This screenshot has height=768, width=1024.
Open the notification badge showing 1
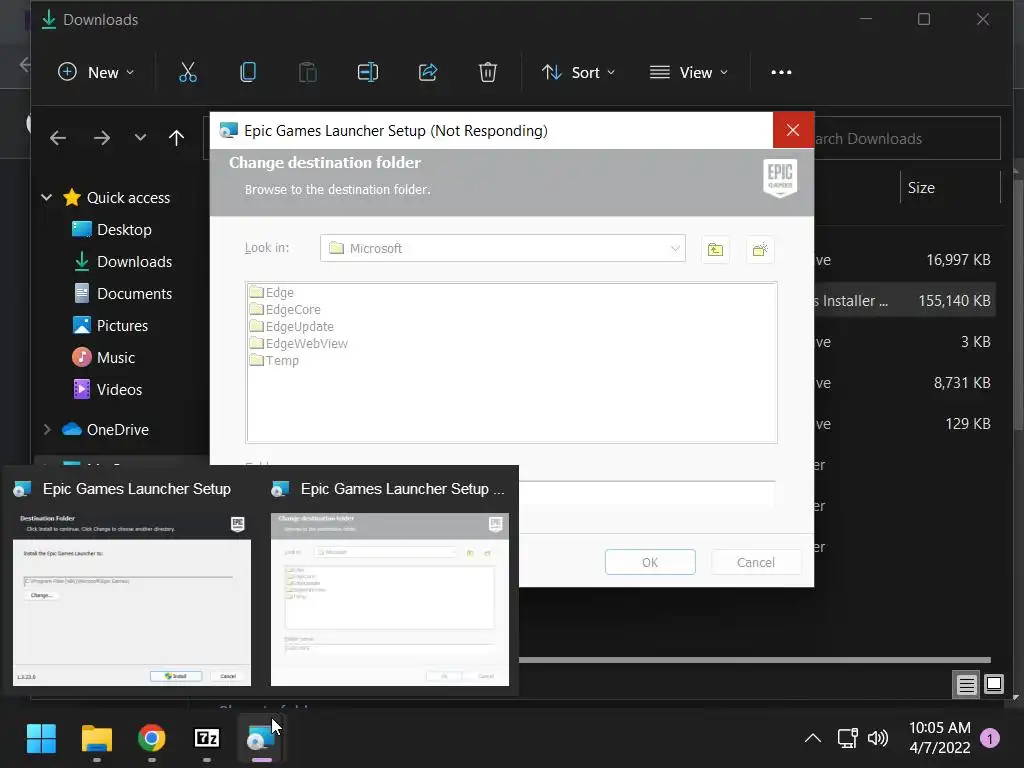(990, 739)
